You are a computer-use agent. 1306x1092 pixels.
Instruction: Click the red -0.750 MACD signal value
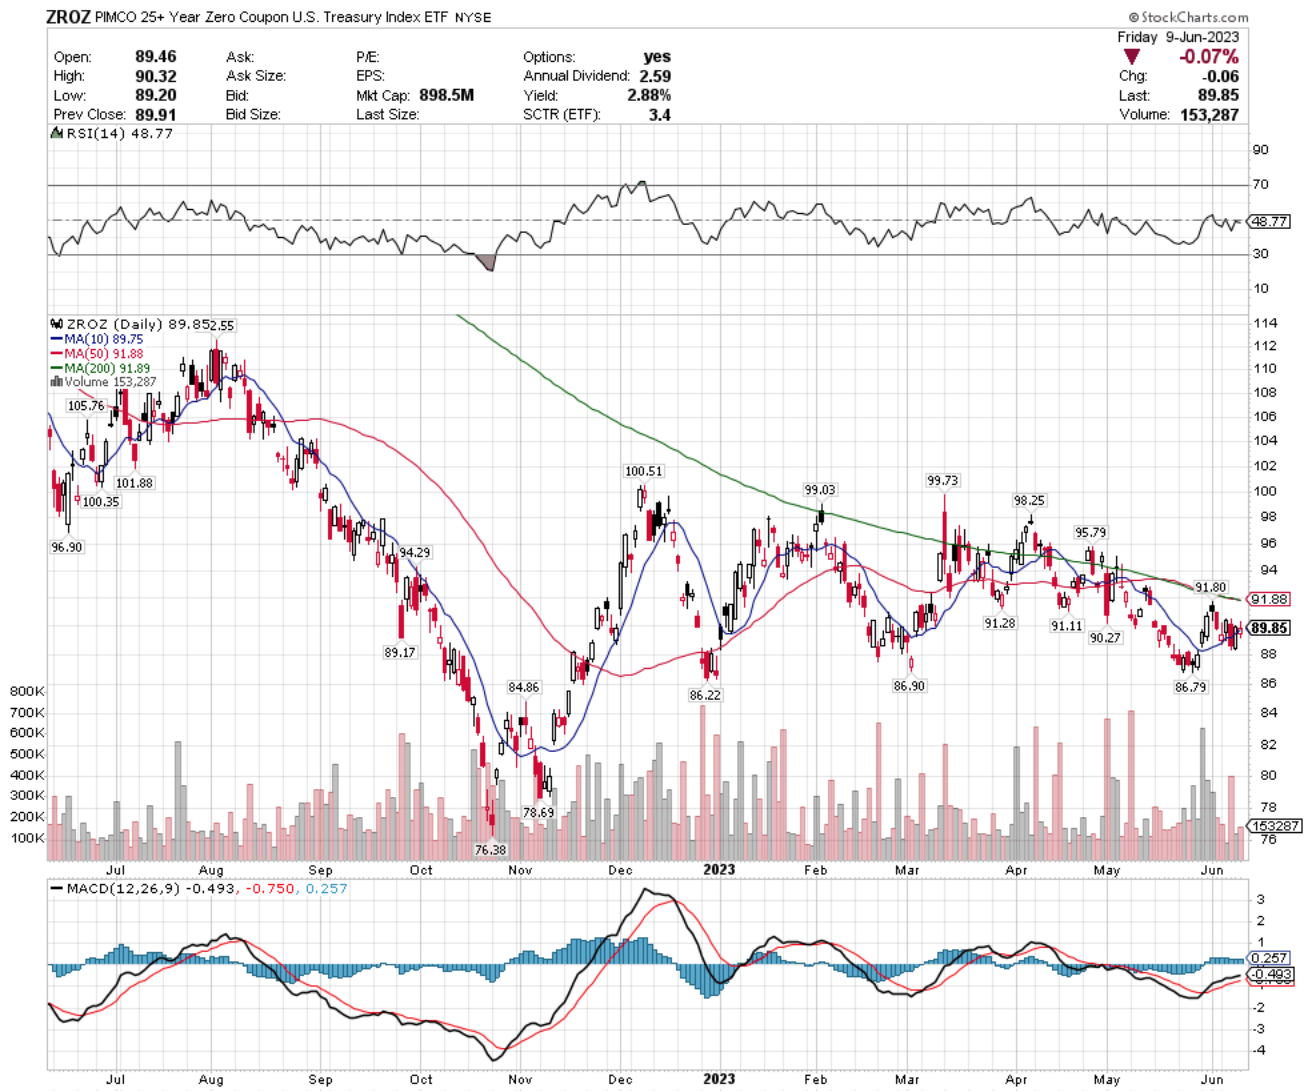click(271, 889)
